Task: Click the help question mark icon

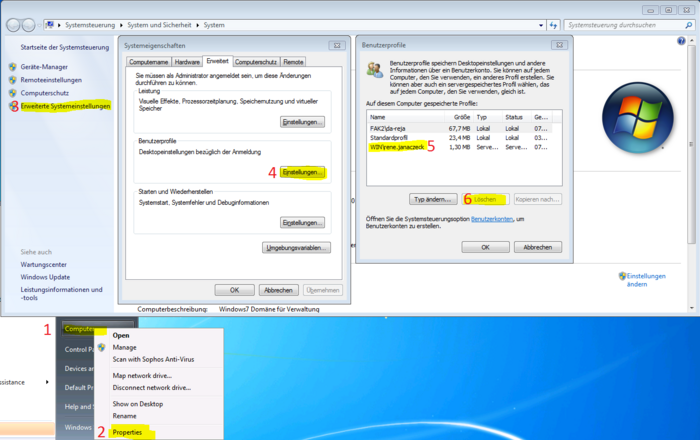Action: 681,41
